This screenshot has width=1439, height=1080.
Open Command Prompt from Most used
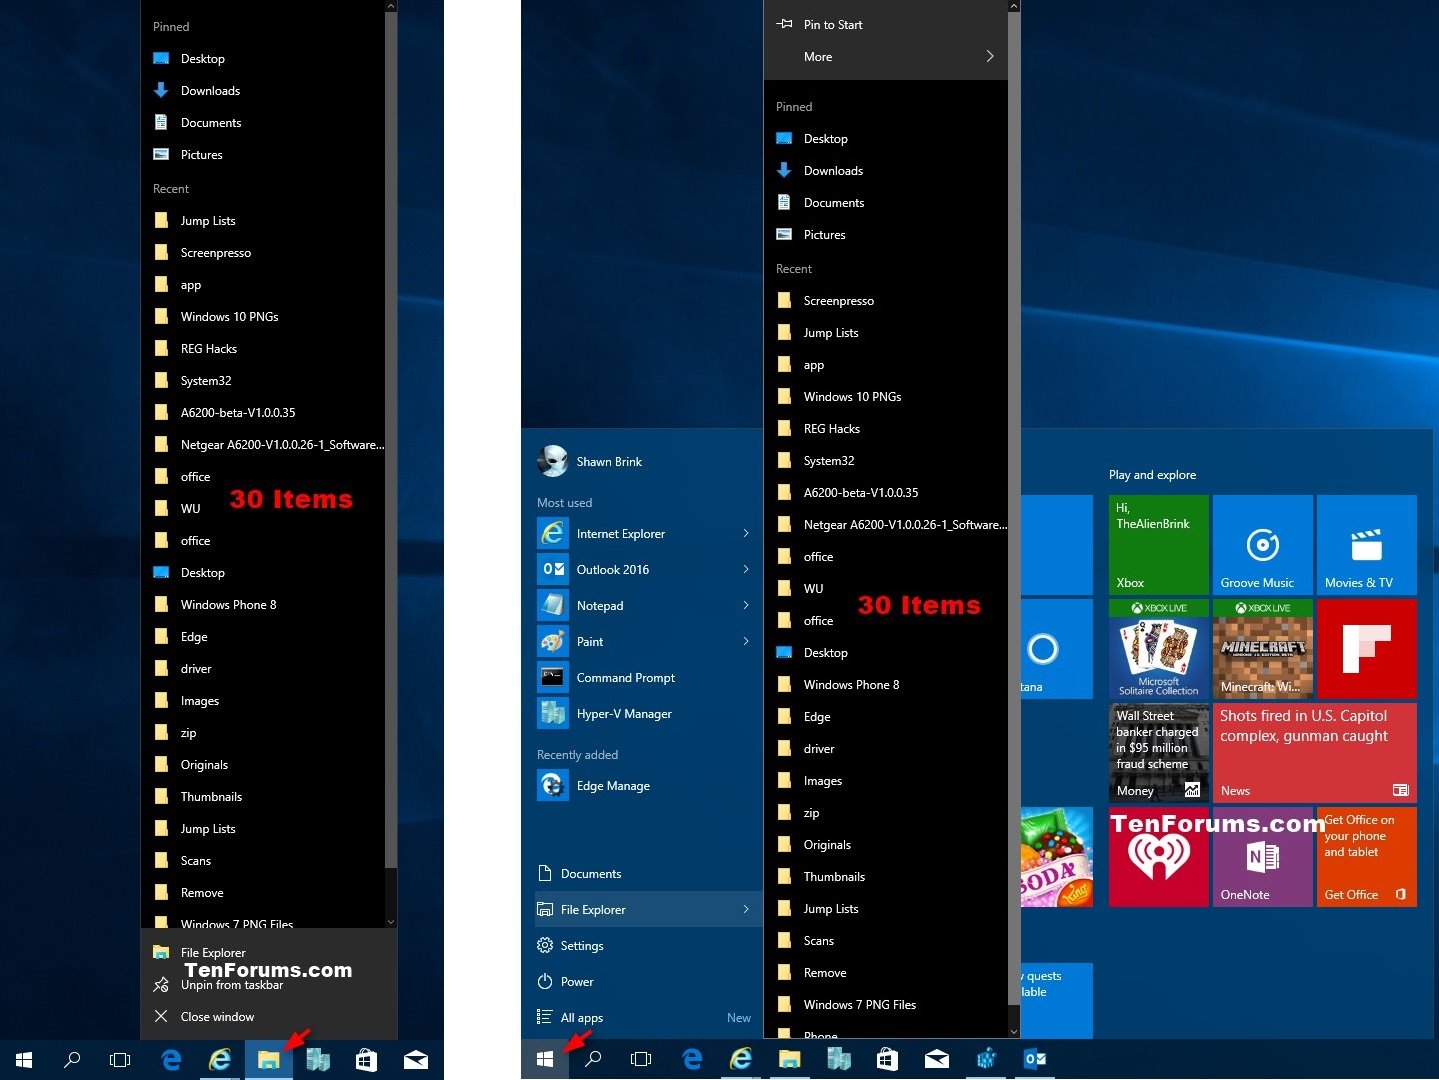coord(648,678)
